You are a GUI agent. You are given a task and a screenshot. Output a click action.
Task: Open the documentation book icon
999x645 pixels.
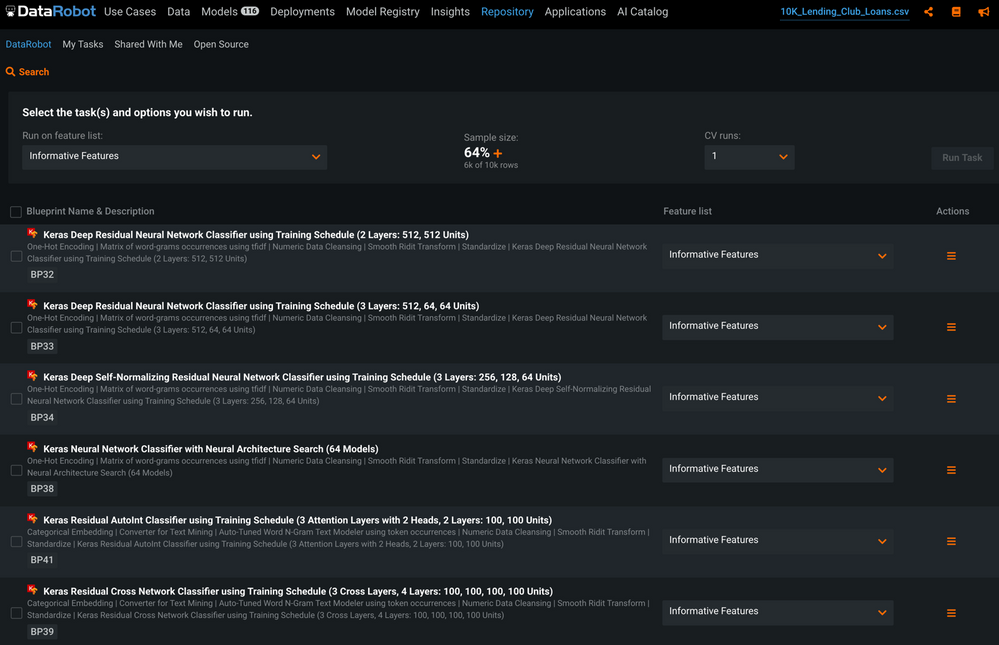[x=956, y=12]
